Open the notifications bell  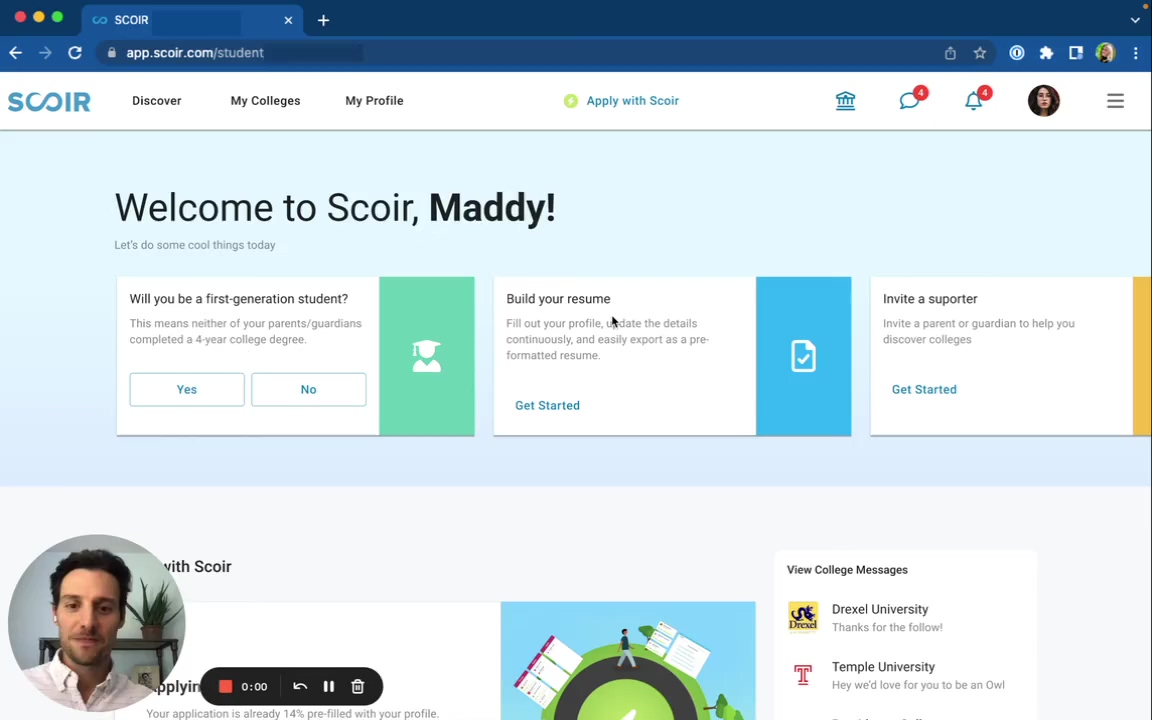click(x=973, y=101)
